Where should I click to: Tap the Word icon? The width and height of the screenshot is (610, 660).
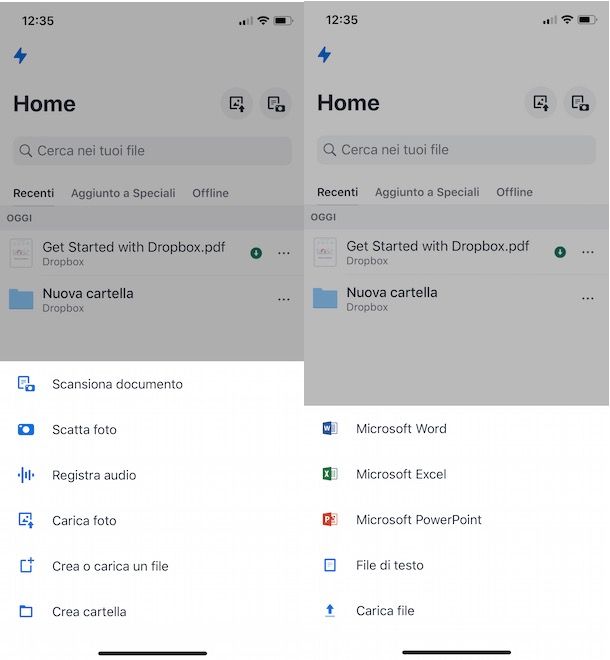point(330,429)
